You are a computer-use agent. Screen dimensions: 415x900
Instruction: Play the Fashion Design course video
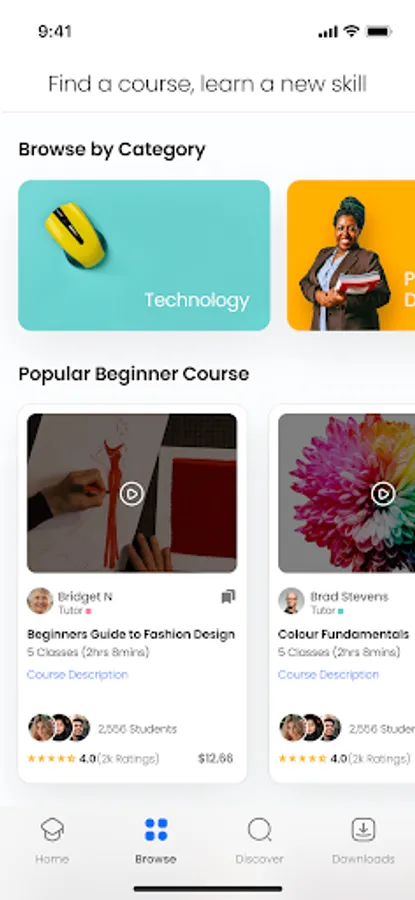click(131, 493)
